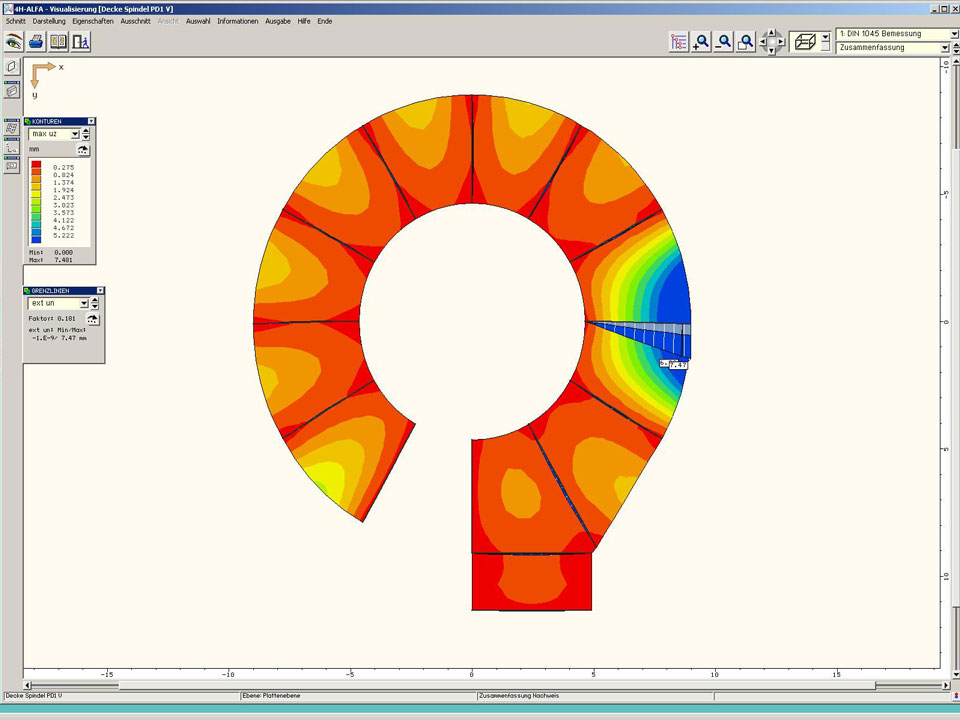This screenshot has width=960, height=720.
Task: Click the exit door icon
Action: tap(82, 42)
